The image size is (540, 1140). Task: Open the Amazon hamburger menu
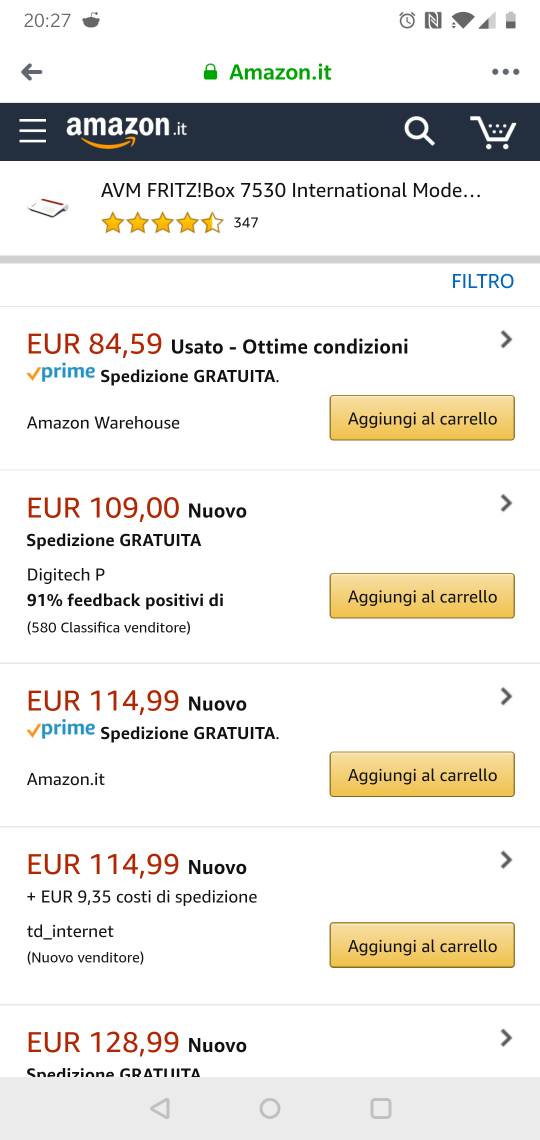[x=33, y=131]
